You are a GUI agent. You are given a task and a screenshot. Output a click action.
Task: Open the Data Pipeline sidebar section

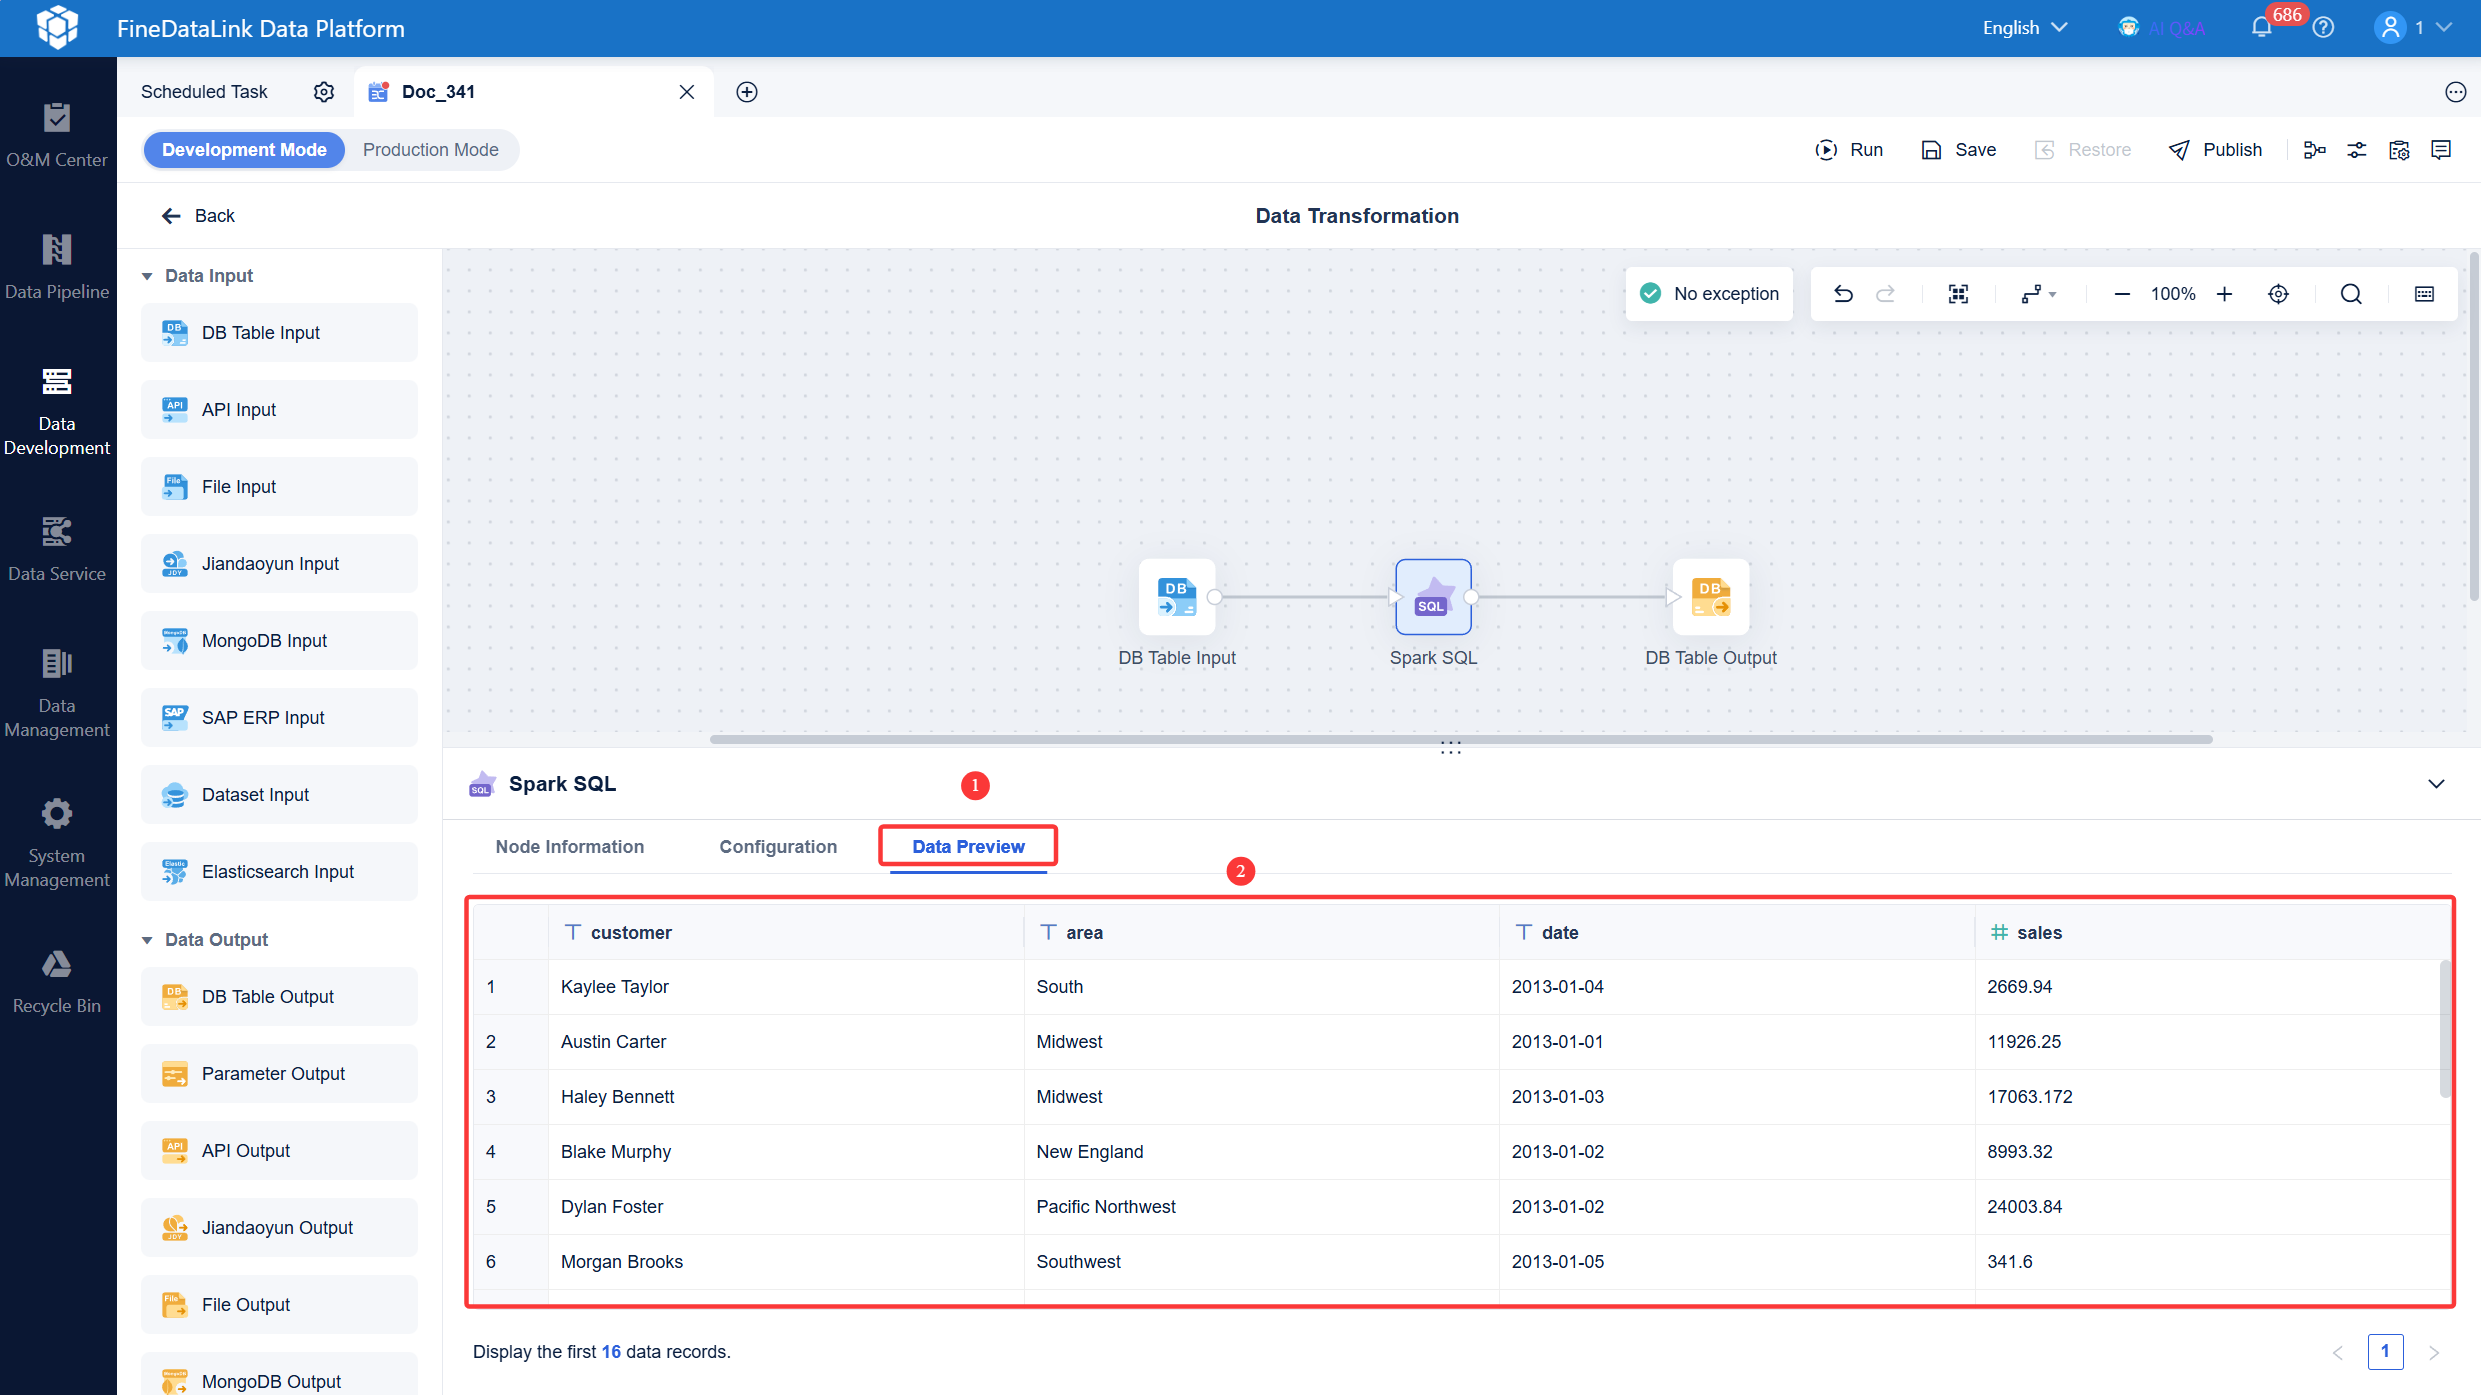(57, 267)
